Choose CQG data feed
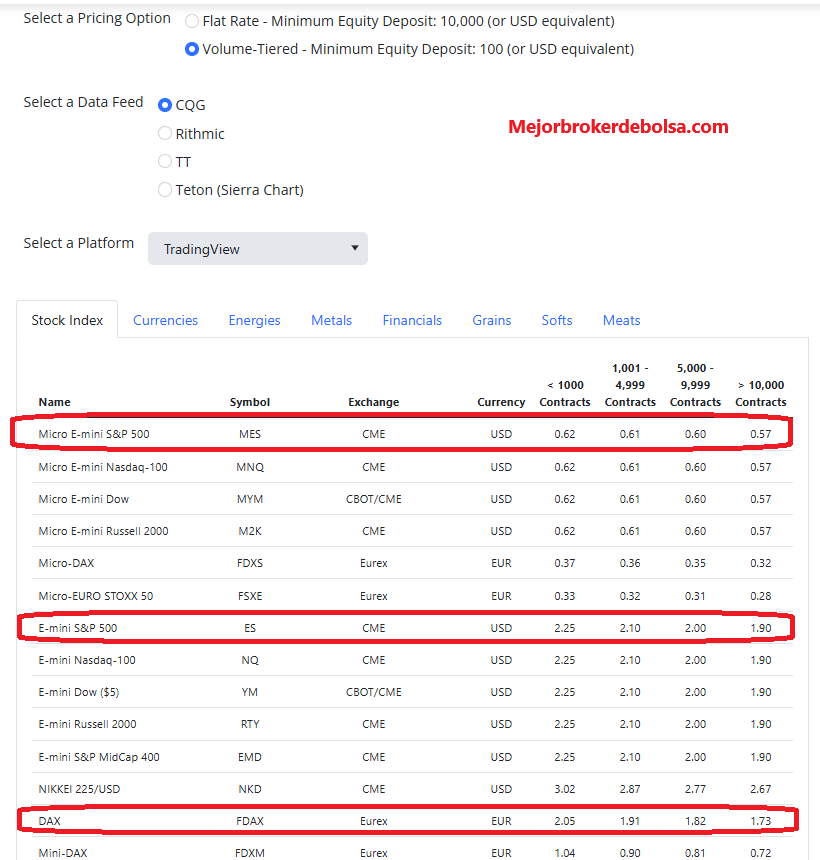 [165, 105]
